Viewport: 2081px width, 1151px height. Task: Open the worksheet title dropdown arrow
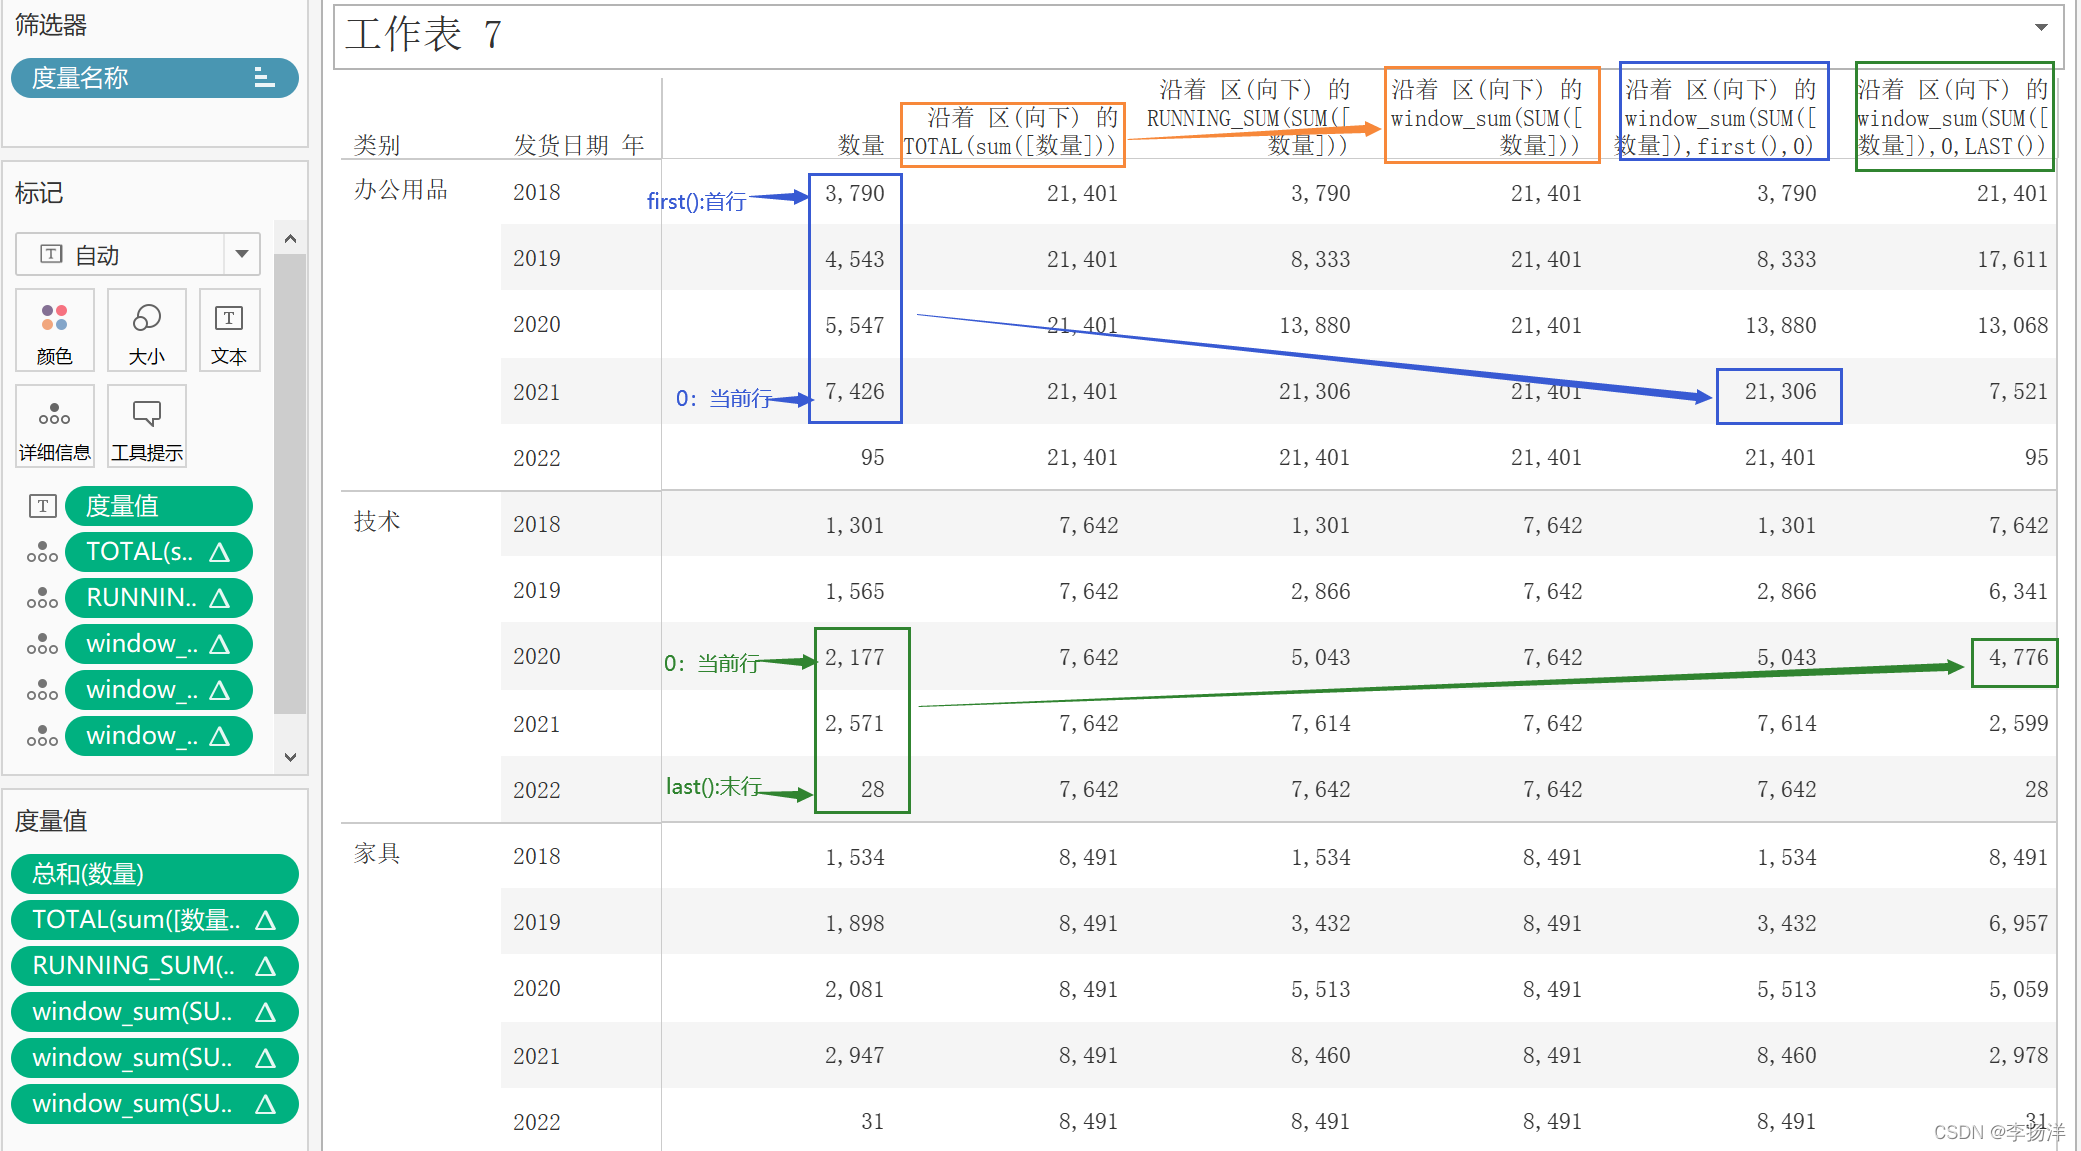tap(2041, 28)
